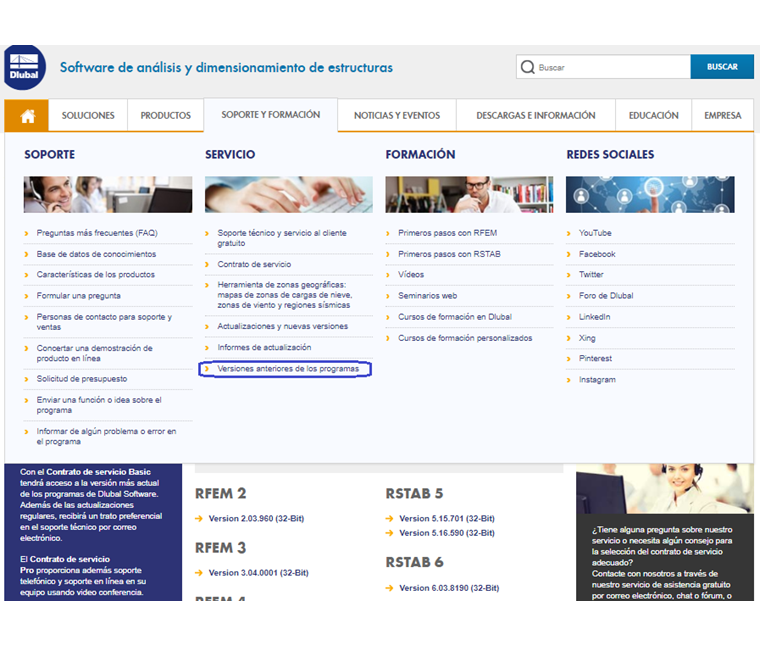This screenshot has height=647, width=760.
Task: Open Informes de actualización
Action: (264, 347)
